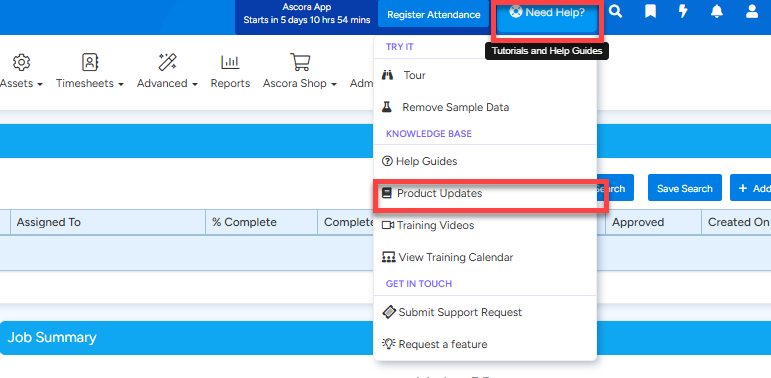Click the TRY IT section label
This screenshot has height=378, width=771.
coord(400,47)
